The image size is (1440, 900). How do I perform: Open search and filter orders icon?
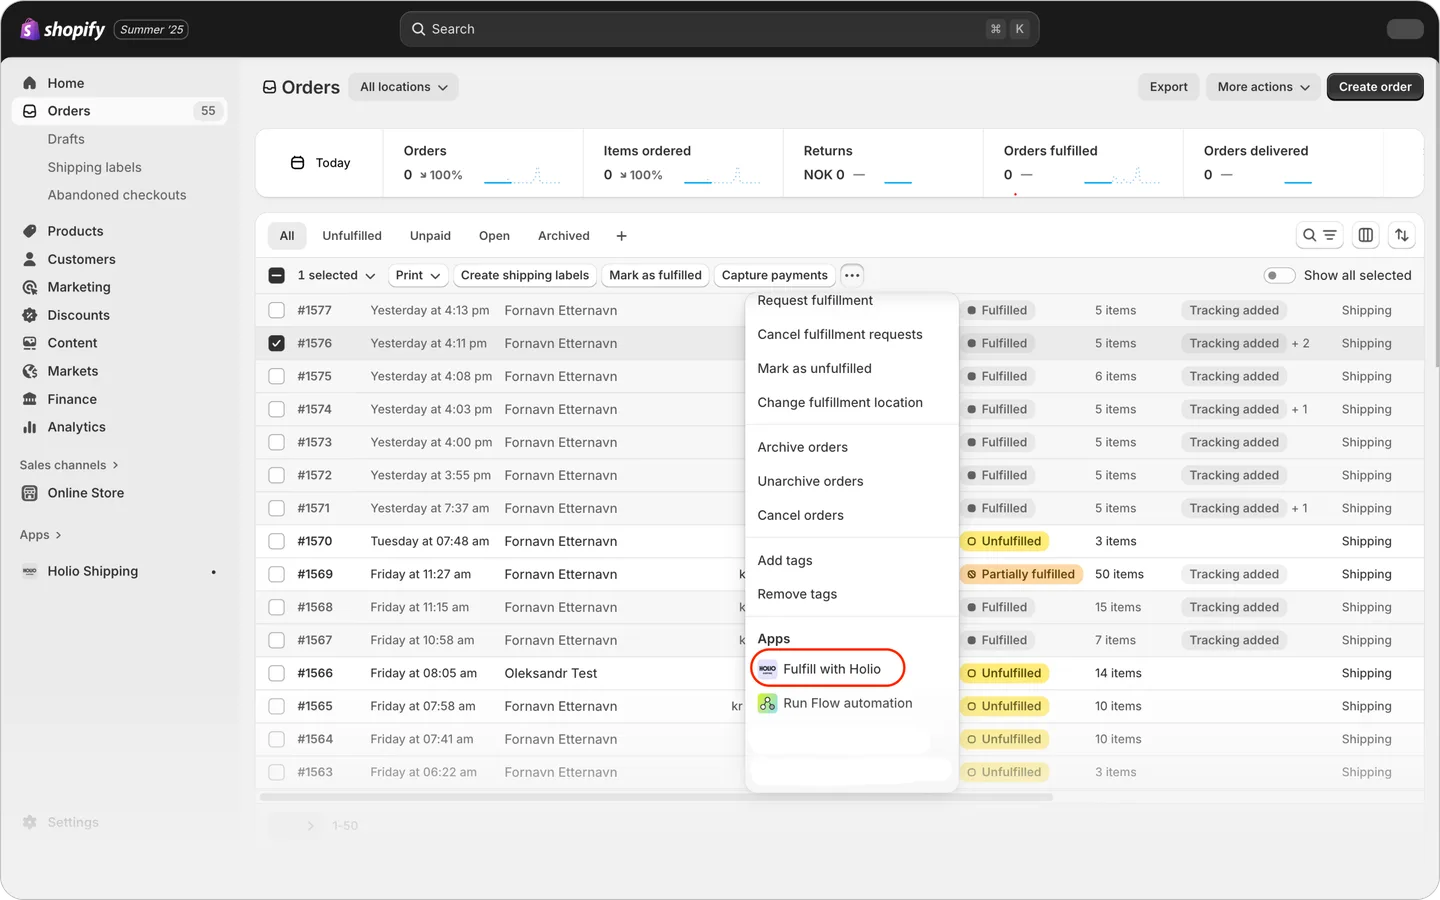coord(1319,235)
